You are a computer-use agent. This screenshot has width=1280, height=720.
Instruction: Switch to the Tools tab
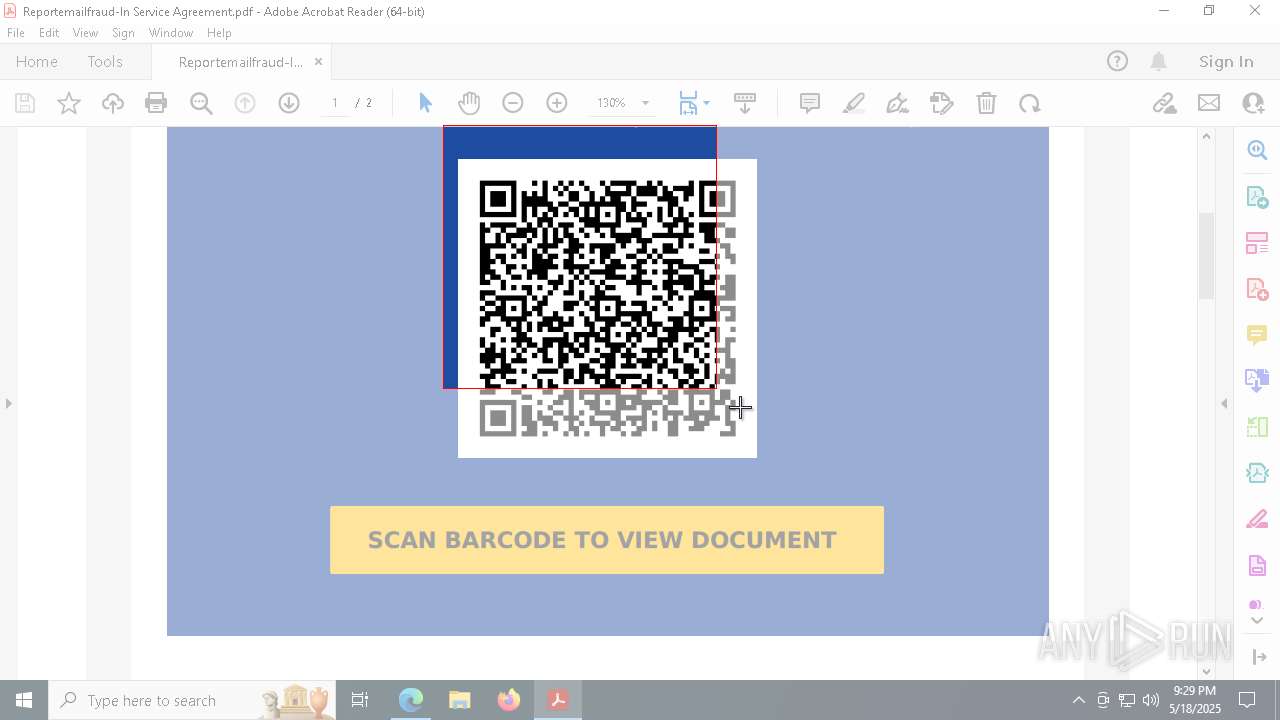pos(105,61)
